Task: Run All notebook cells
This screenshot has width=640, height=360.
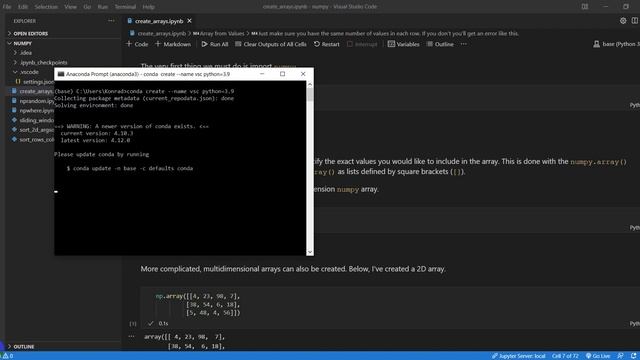Action: [215, 44]
